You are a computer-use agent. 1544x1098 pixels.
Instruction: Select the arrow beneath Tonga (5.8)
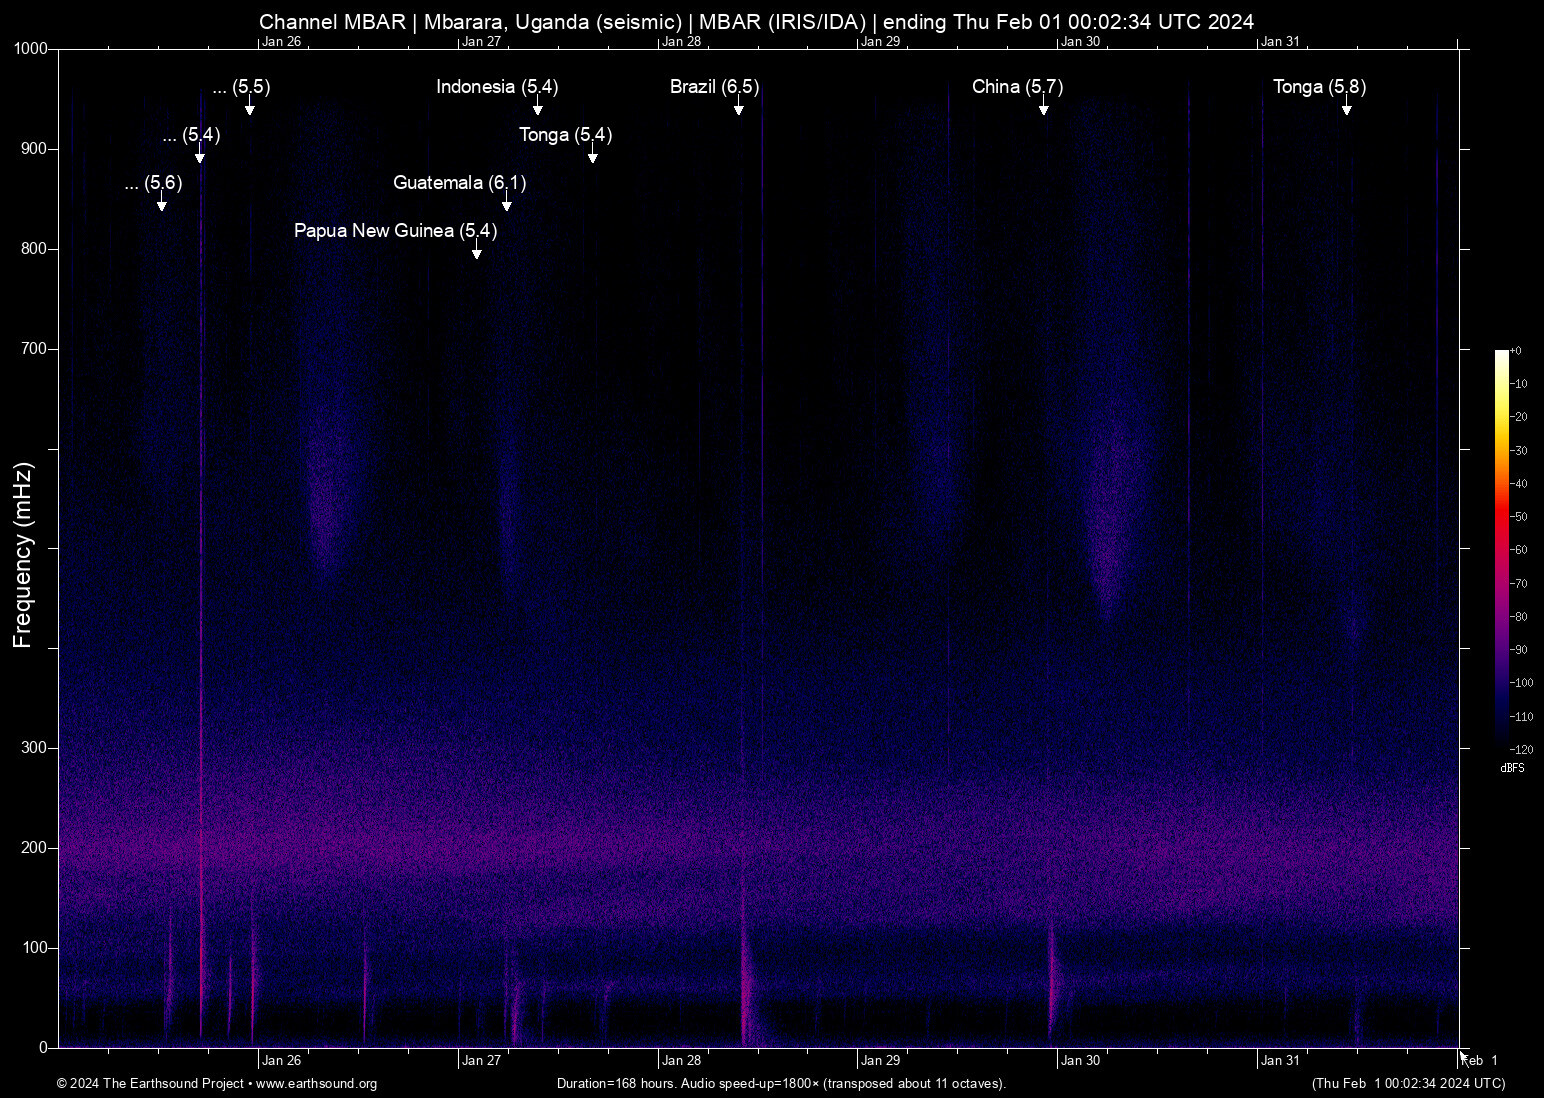coord(1346,108)
